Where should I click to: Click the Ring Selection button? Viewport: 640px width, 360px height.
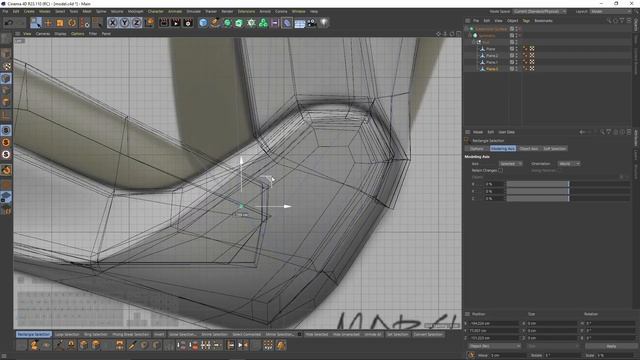[95, 334]
